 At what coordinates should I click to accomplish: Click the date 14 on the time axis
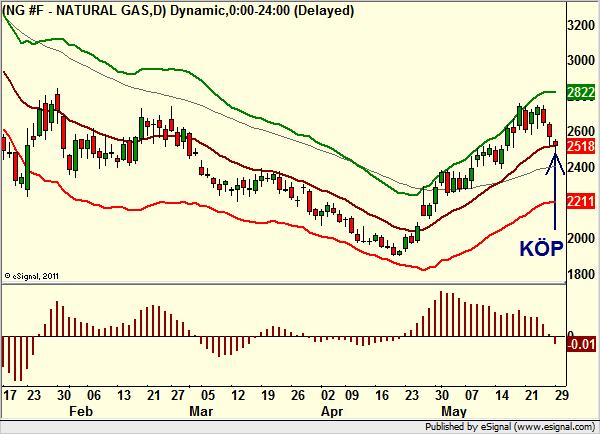(502, 395)
